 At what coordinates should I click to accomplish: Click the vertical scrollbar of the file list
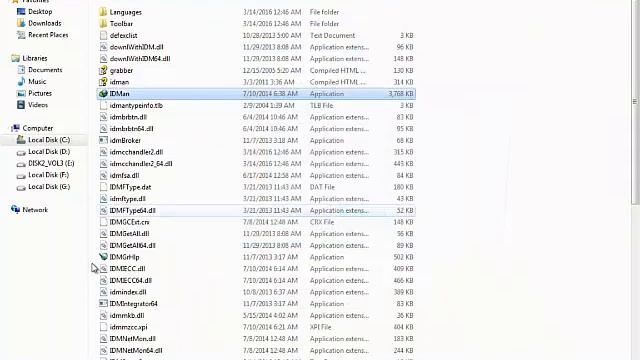click(635, 102)
